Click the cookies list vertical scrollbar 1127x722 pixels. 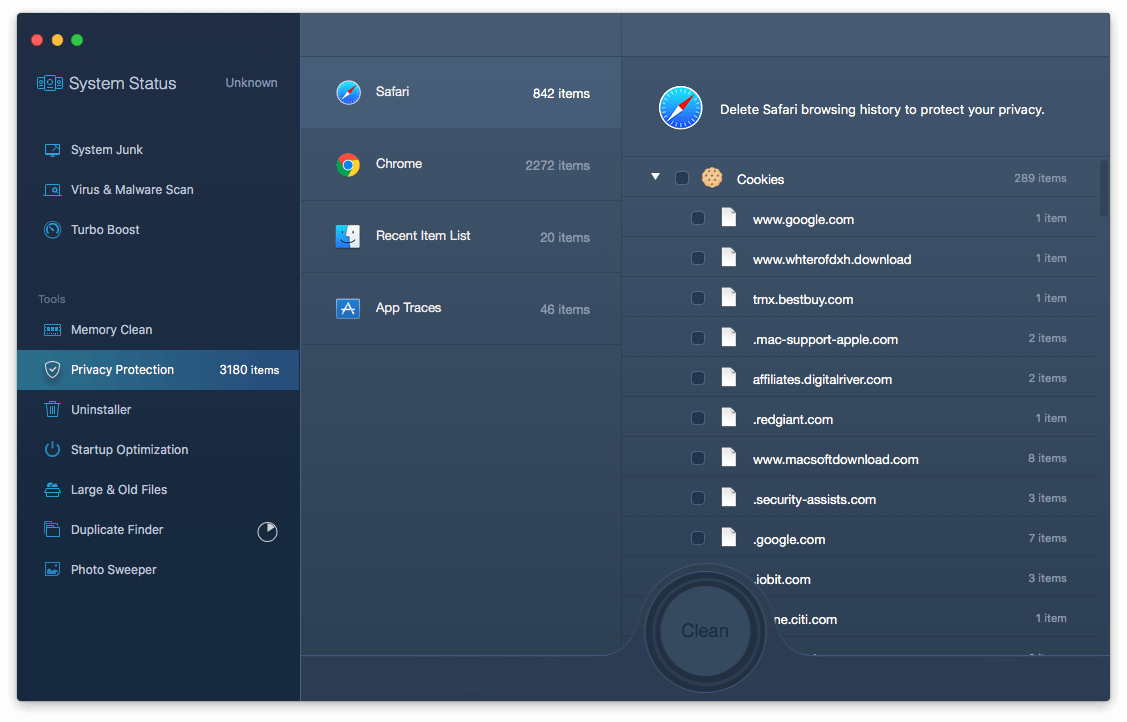click(1104, 188)
